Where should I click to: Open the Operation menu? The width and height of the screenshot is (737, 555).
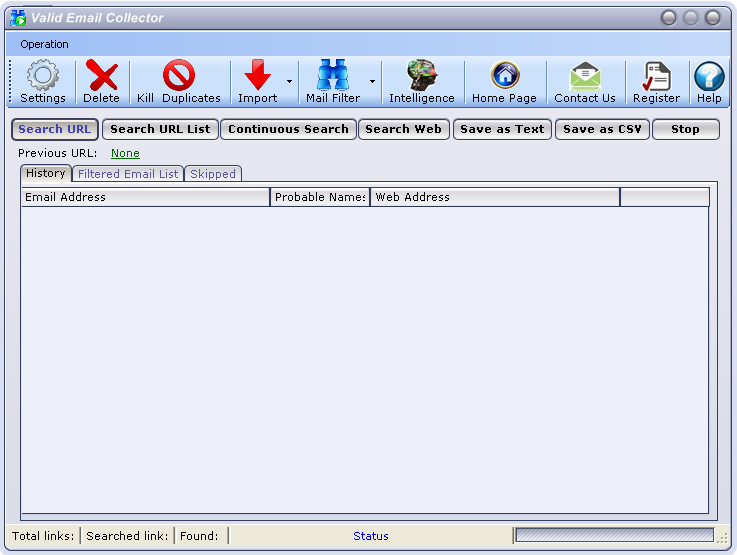44,44
